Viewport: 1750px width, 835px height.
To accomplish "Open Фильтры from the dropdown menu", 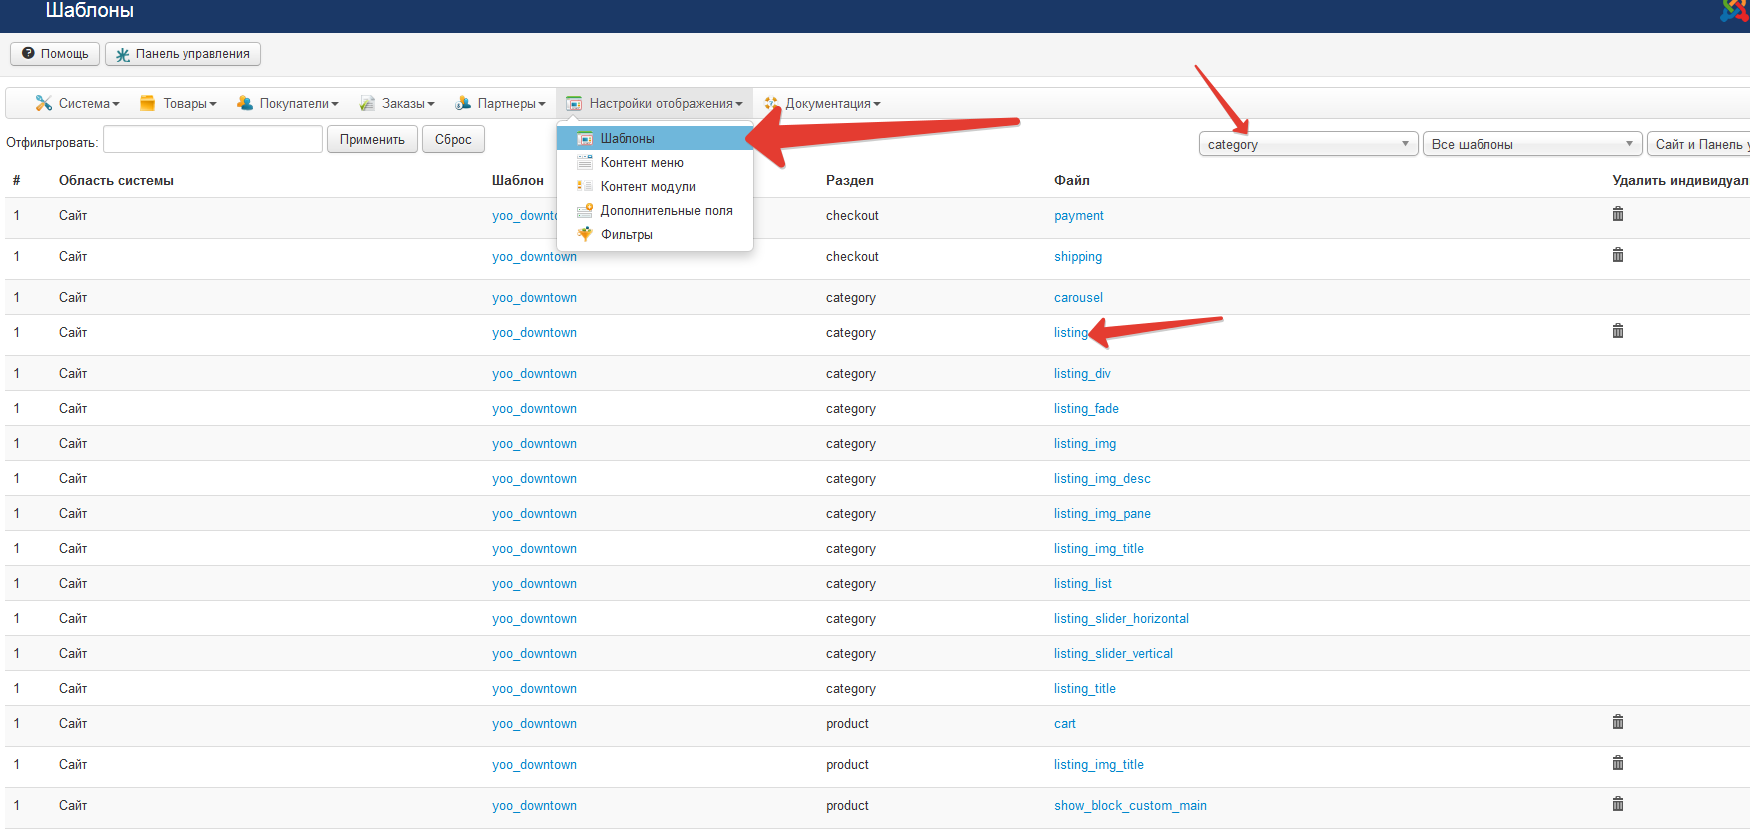I will click(x=655, y=234).
